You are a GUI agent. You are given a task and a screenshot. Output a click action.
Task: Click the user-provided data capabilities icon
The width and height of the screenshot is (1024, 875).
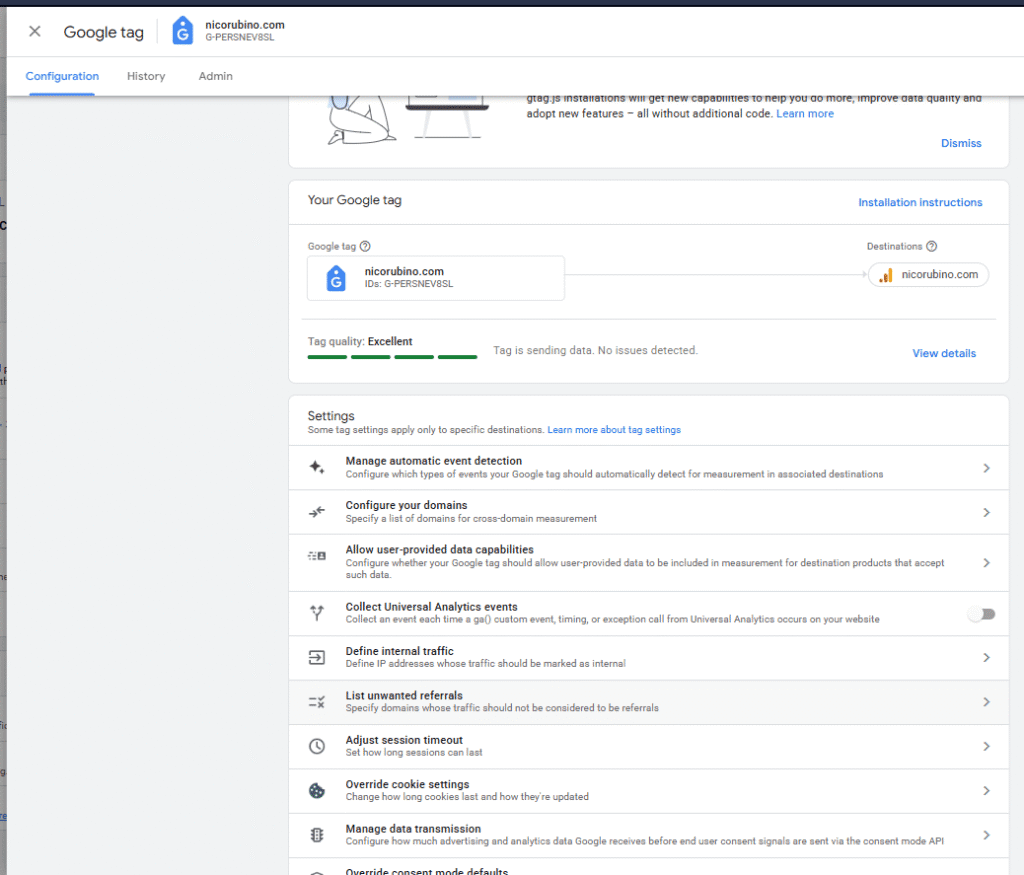[x=317, y=556]
